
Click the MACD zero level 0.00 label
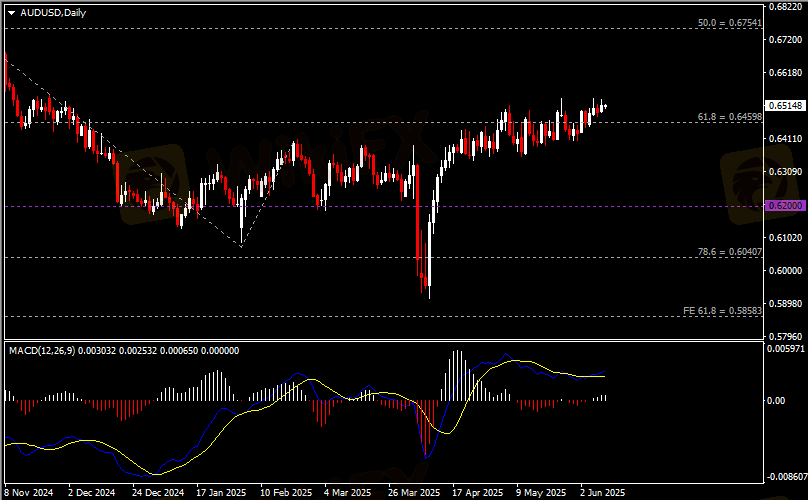coord(776,401)
